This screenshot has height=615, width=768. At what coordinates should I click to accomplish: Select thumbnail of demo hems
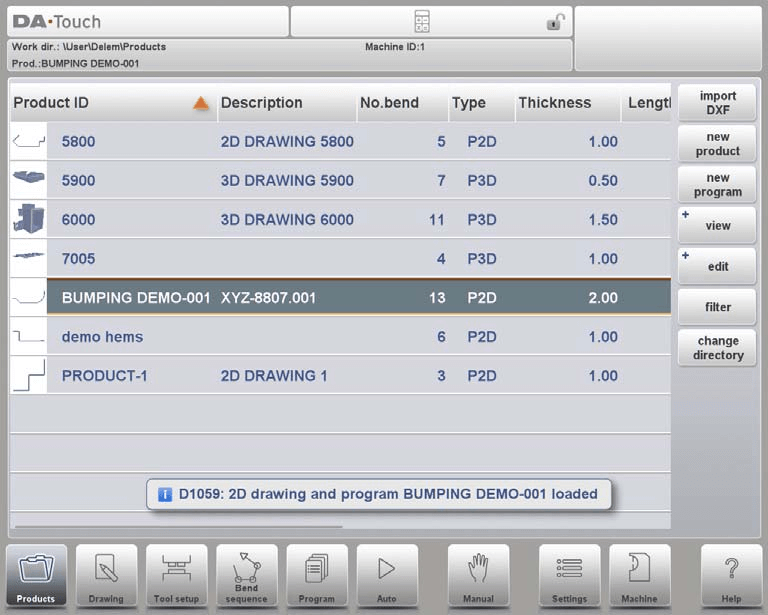pyautogui.click(x=28, y=337)
